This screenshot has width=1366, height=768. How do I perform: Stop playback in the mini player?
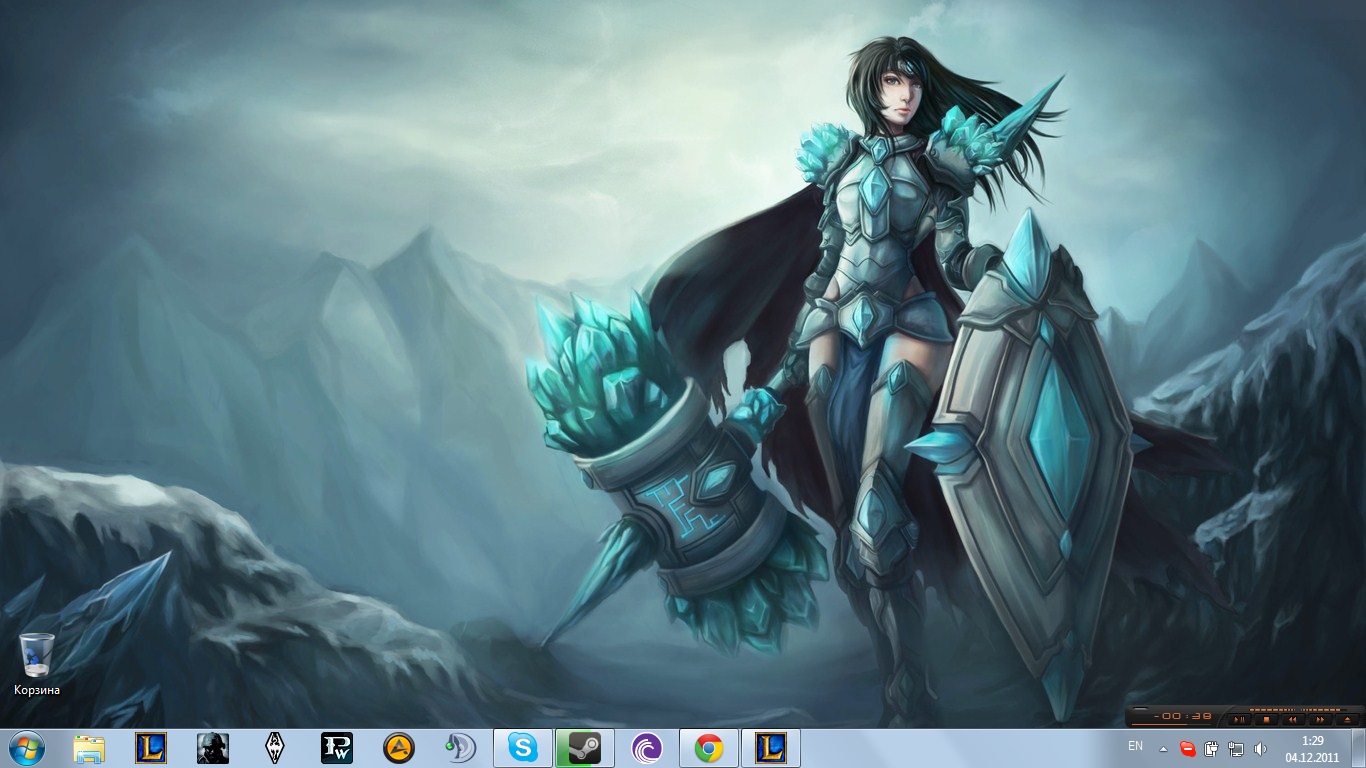coord(1265,719)
